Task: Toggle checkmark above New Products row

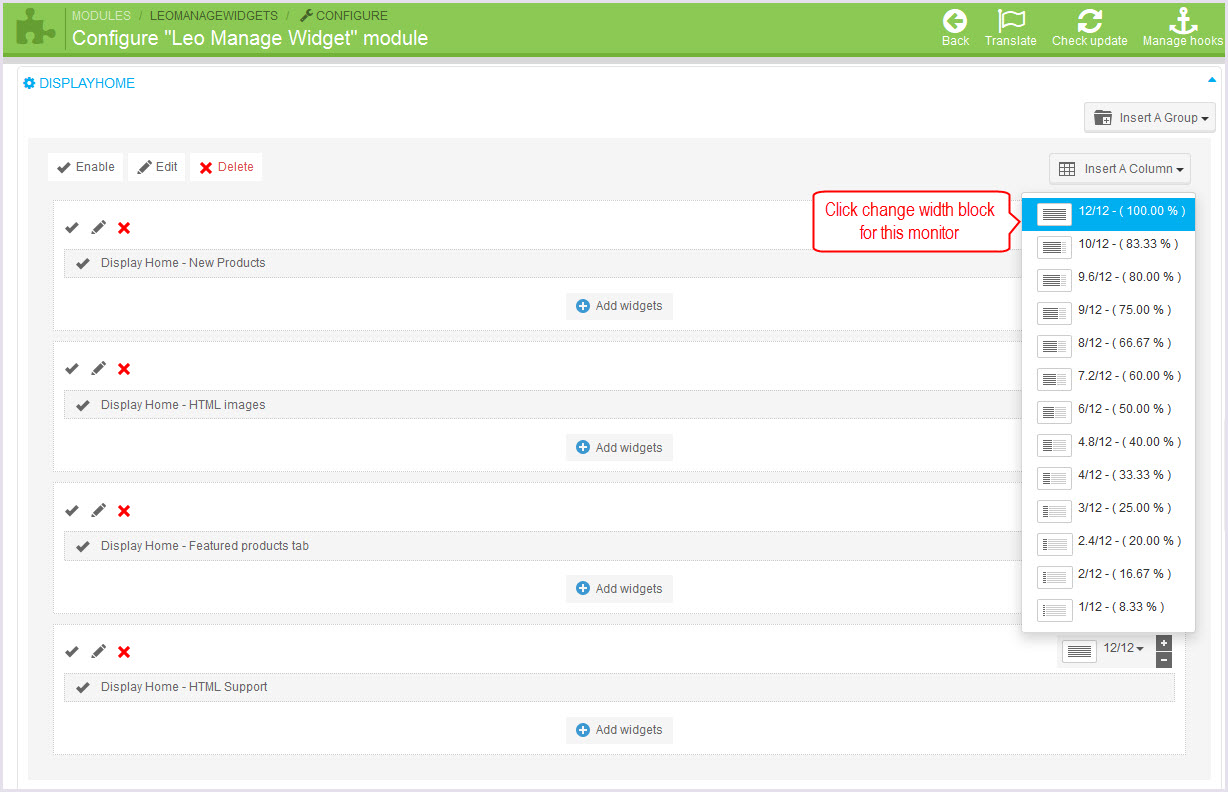Action: (x=72, y=228)
